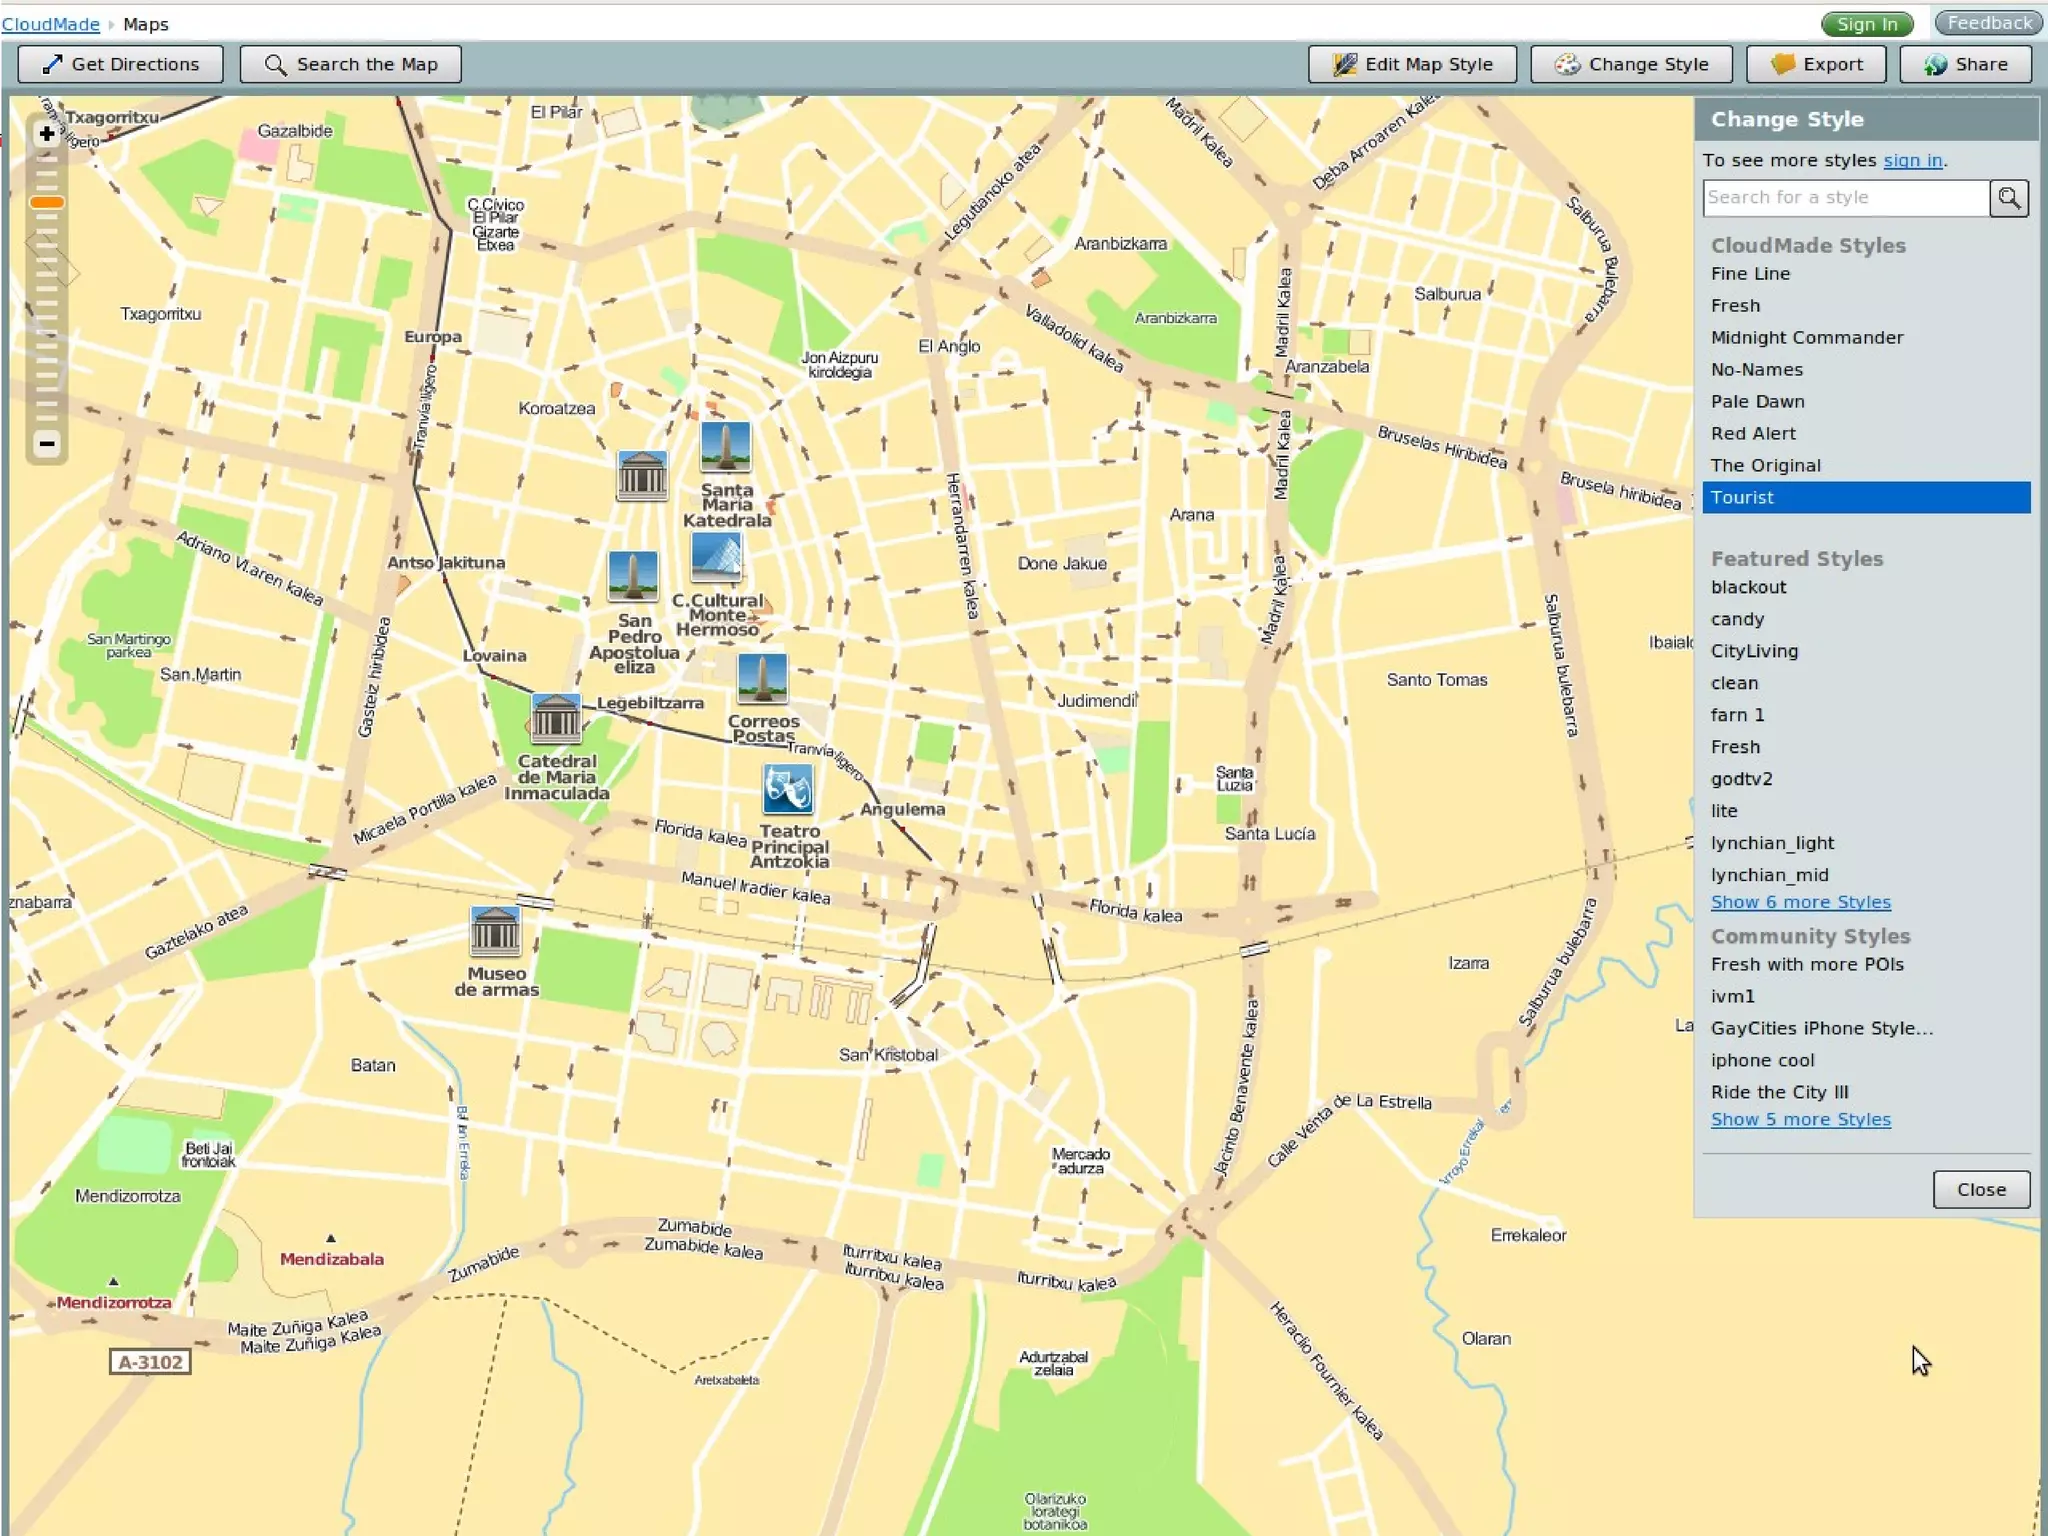
Task: Click the Mendizorrotza red map label
Action: [x=113, y=1303]
